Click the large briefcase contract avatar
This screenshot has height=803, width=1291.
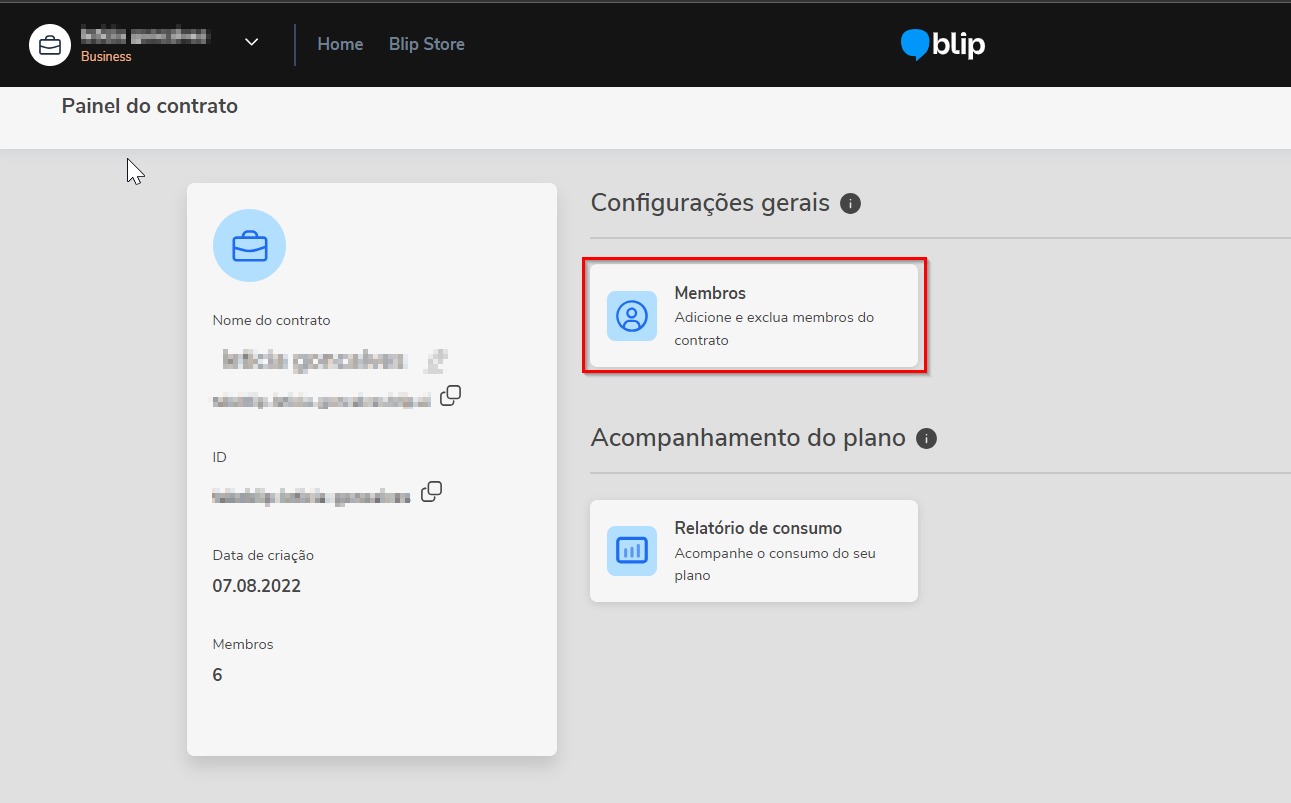pos(249,246)
